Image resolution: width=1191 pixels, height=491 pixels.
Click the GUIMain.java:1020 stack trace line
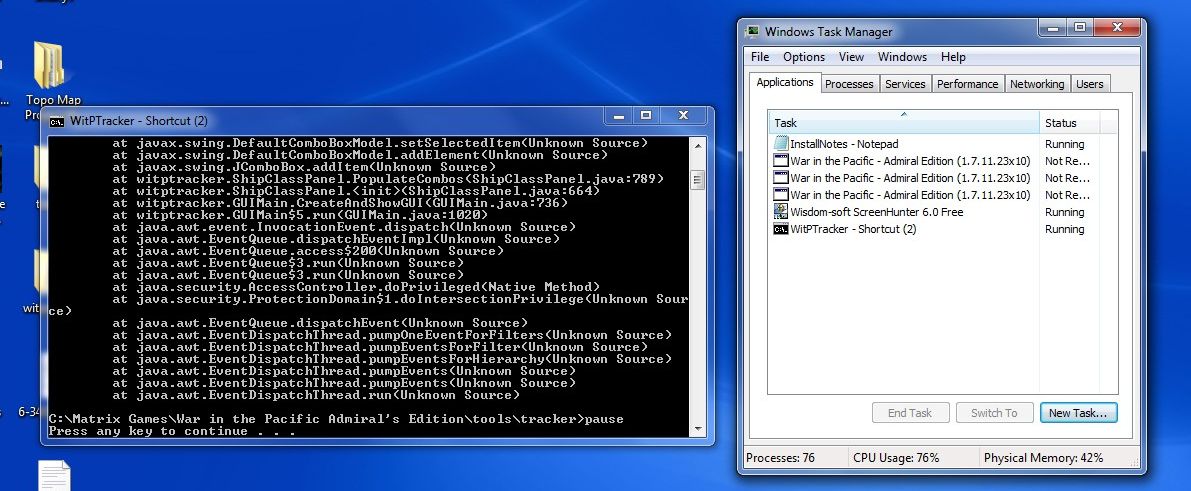tap(302, 215)
